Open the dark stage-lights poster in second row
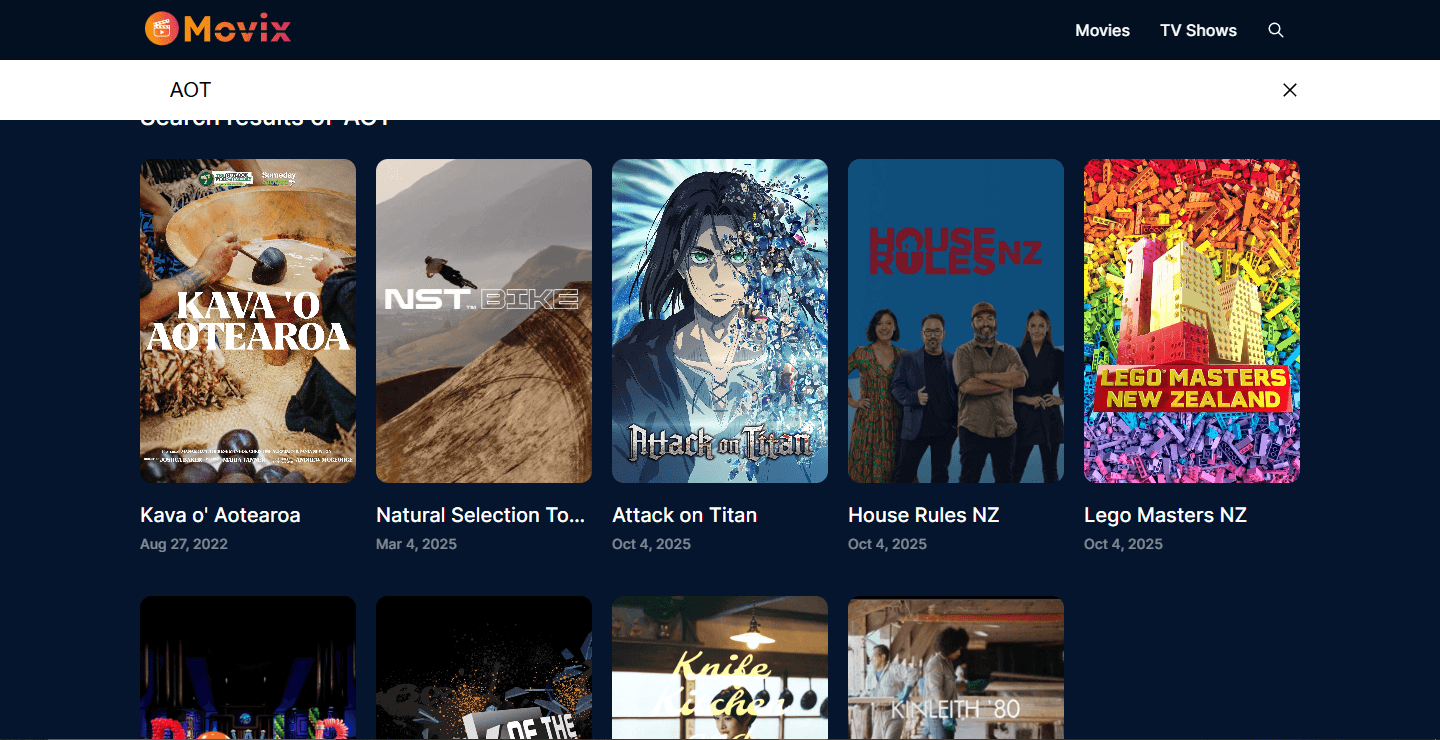 click(x=248, y=668)
